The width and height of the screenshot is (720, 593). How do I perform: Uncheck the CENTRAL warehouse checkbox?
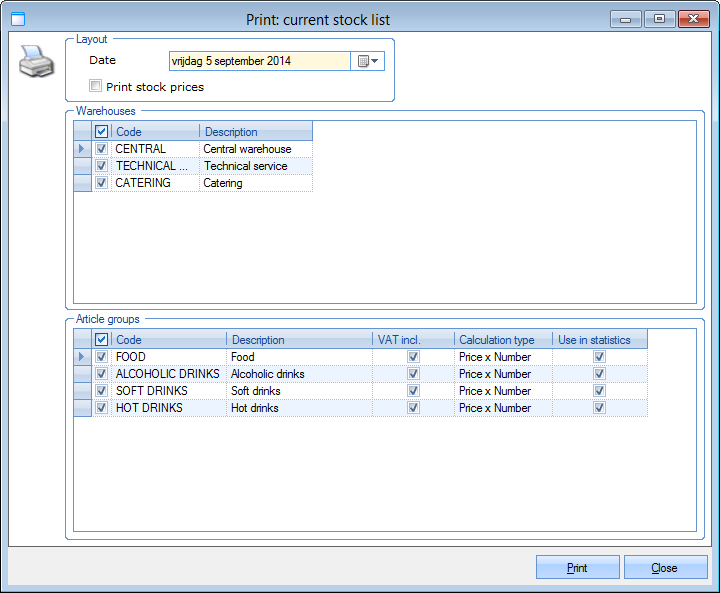(101, 149)
